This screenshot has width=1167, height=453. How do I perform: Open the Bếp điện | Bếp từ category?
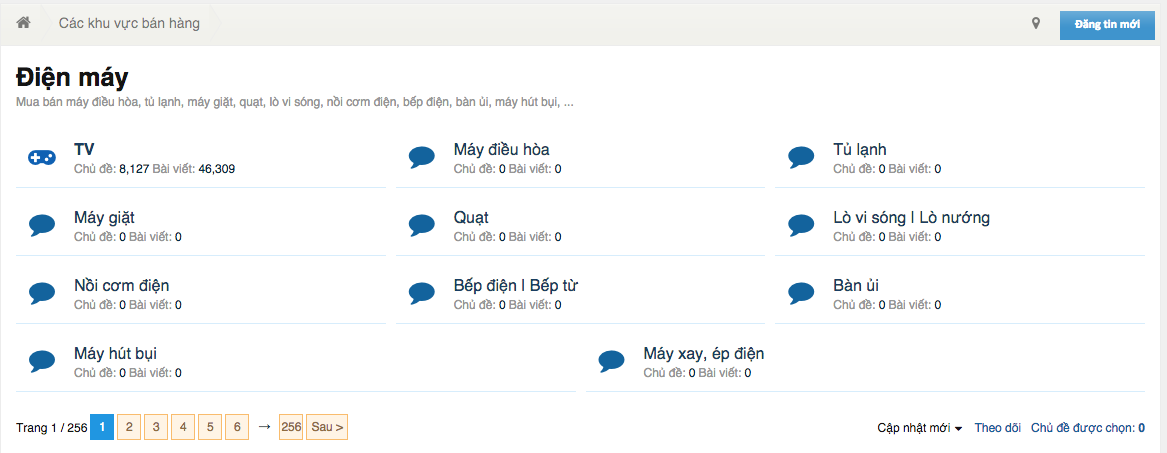(x=516, y=286)
